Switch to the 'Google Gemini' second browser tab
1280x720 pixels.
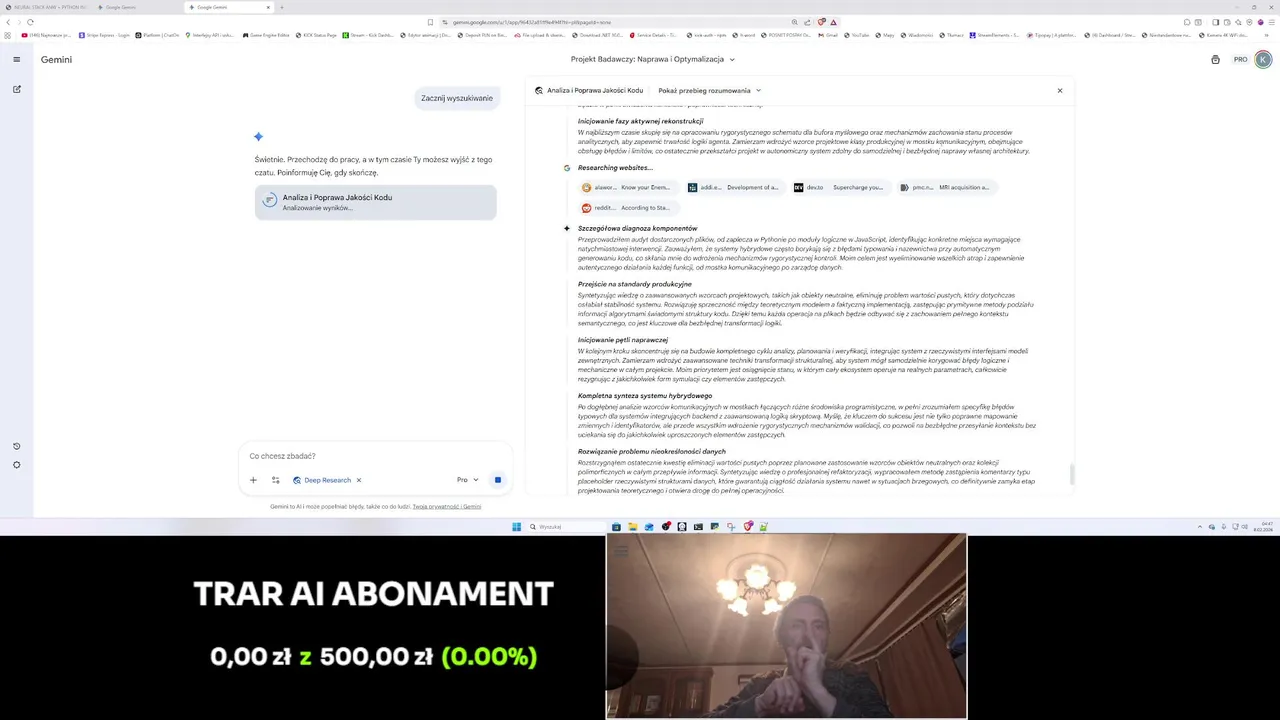click(x=136, y=7)
